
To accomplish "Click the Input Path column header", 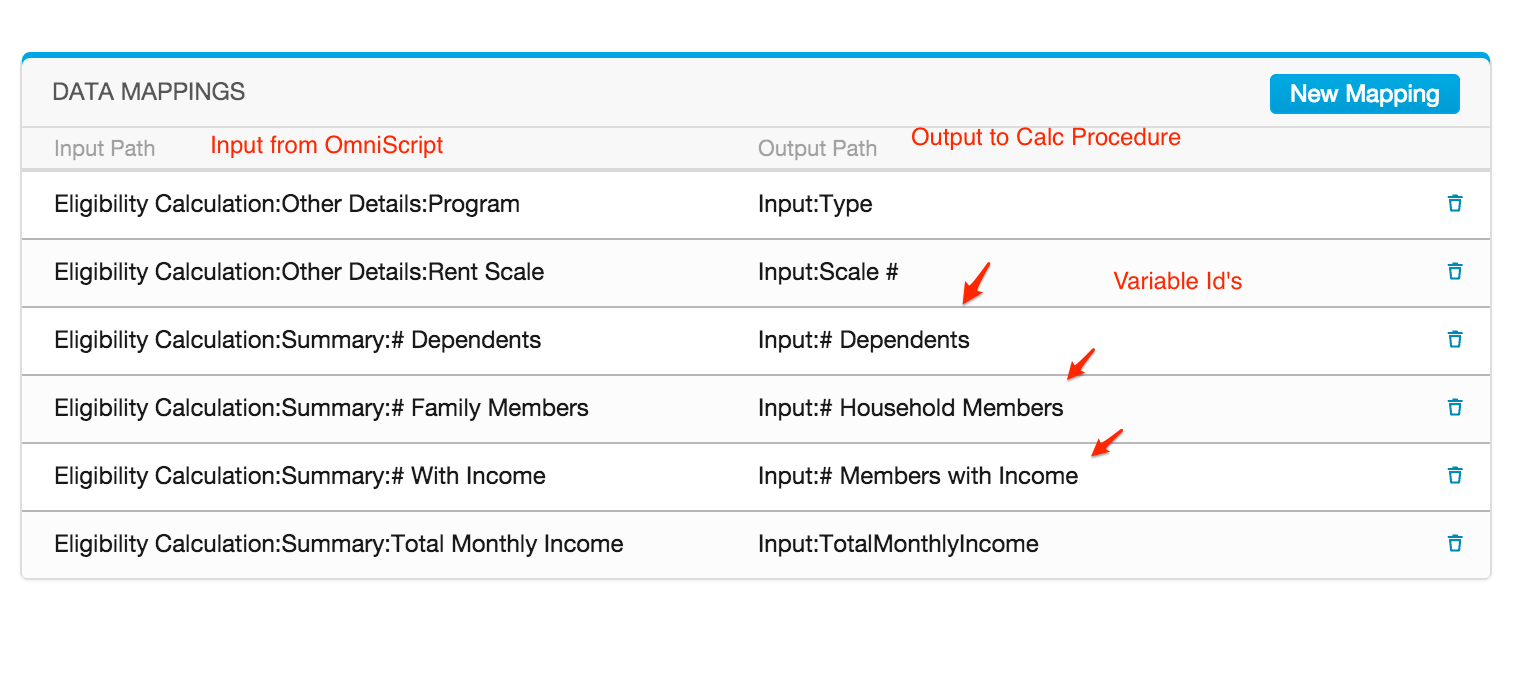I will [105, 149].
